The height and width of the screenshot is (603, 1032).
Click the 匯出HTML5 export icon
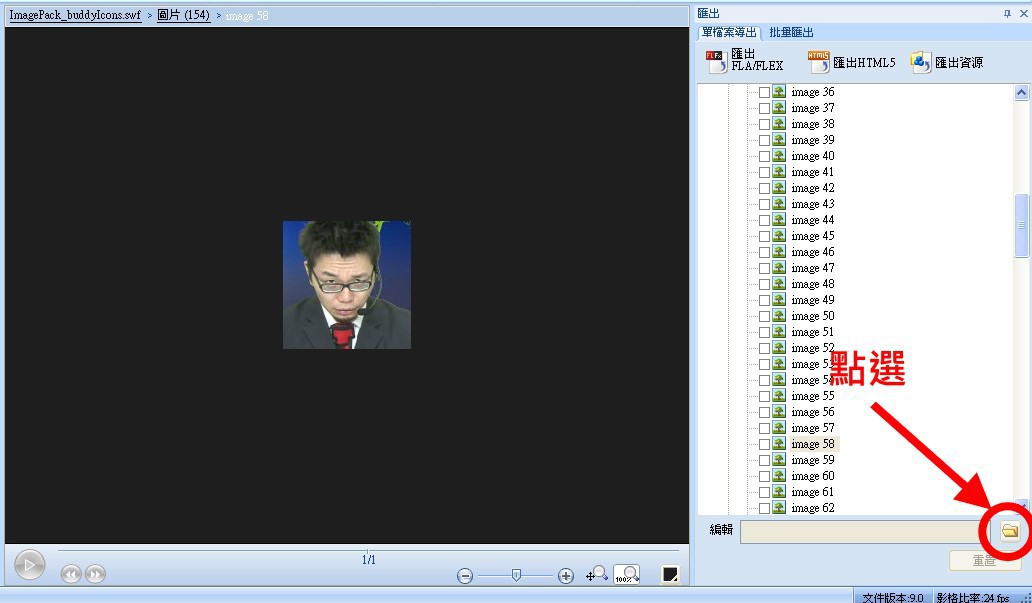point(819,62)
